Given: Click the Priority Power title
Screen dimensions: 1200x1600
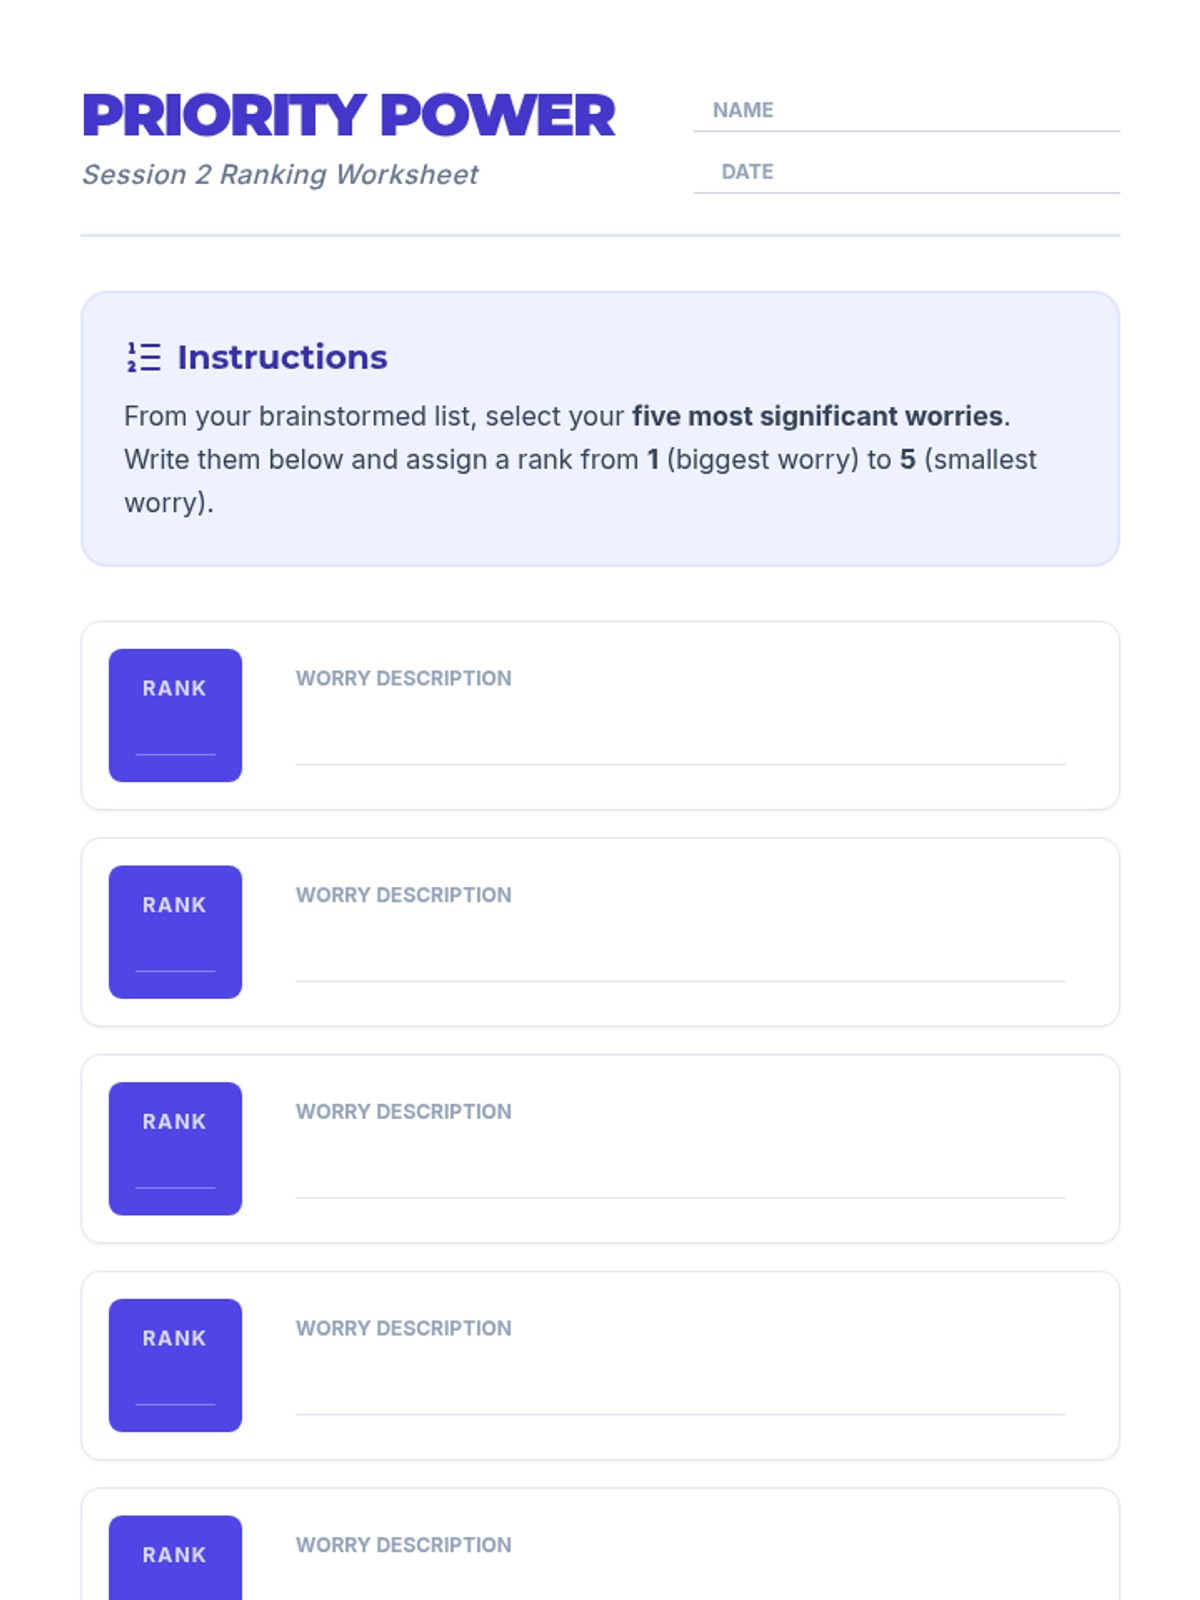Looking at the screenshot, I should (x=348, y=116).
